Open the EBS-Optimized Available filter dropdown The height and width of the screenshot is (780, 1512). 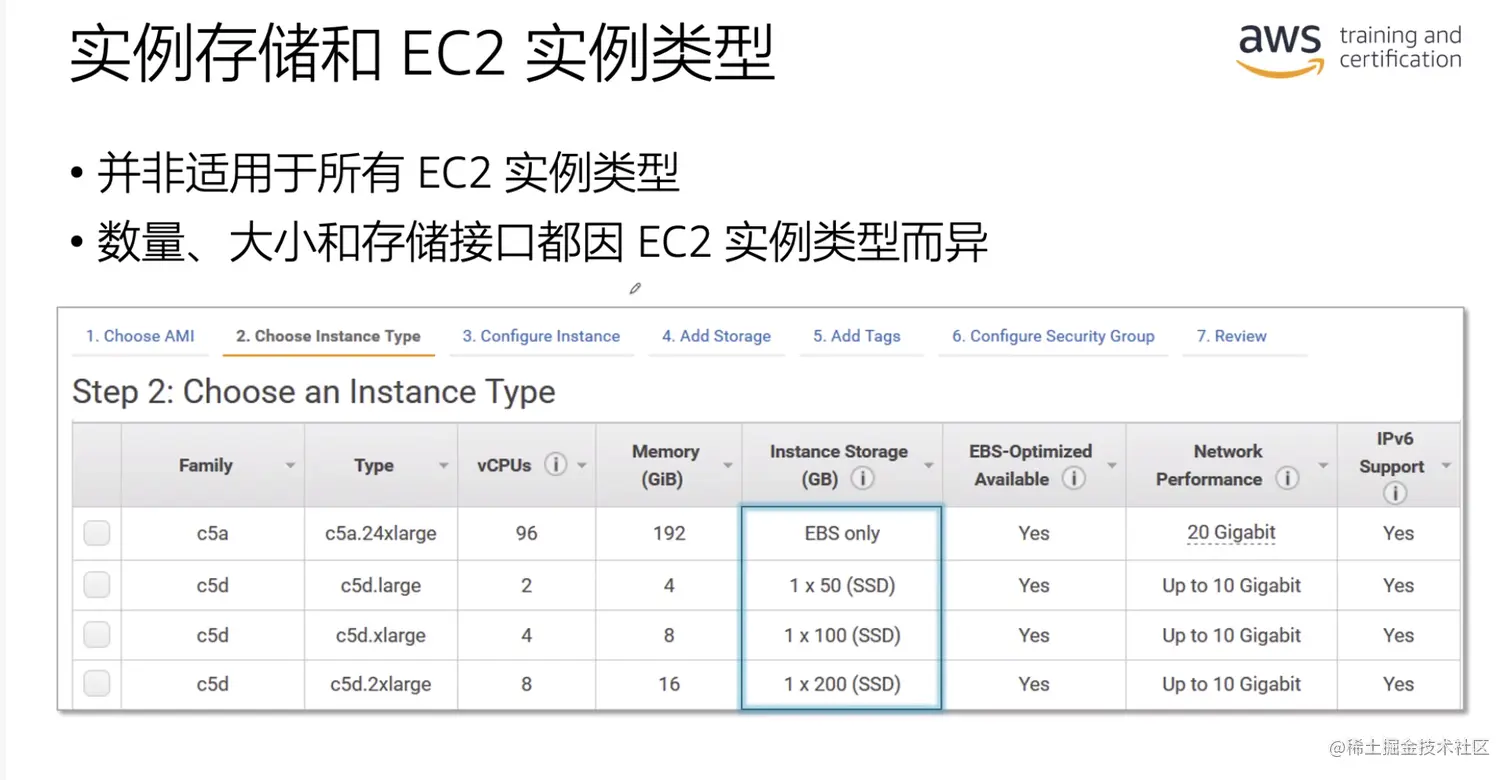point(1112,466)
